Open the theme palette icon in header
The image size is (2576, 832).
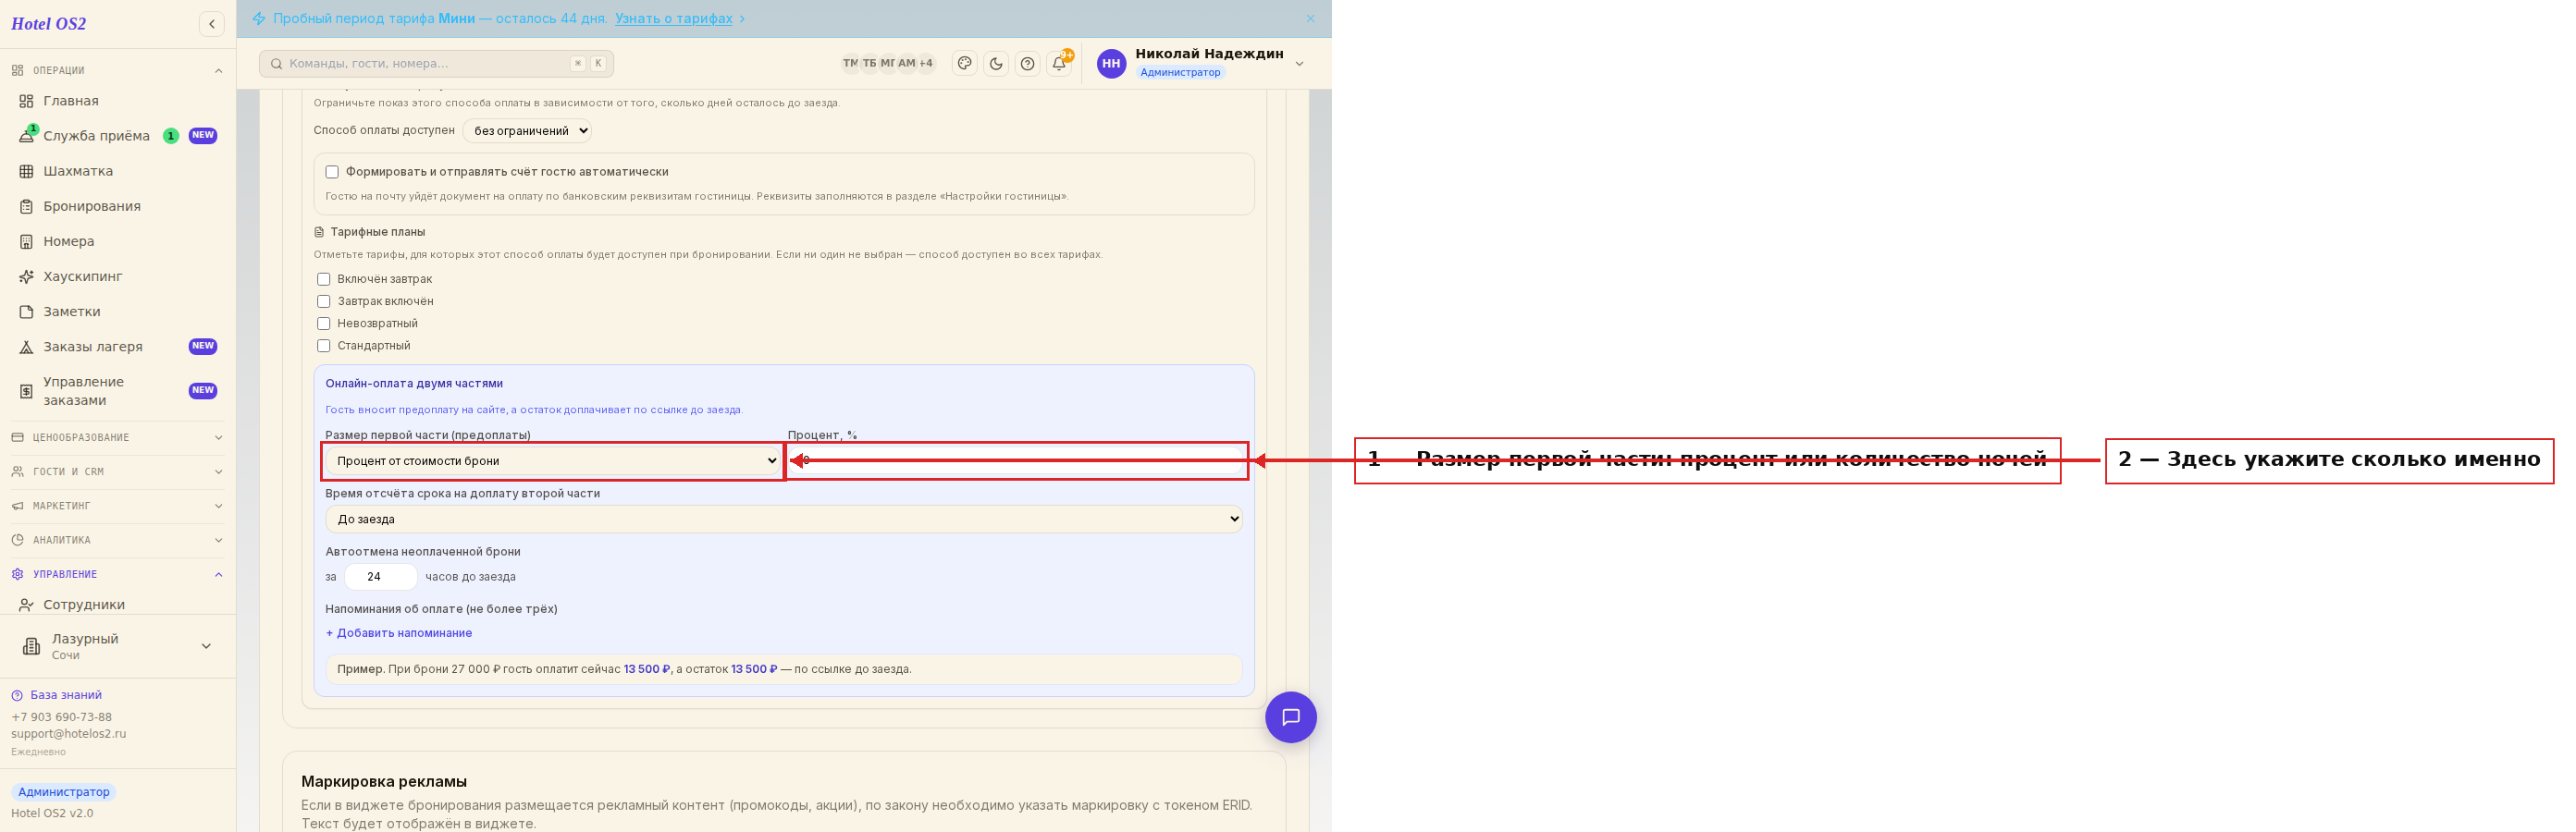click(x=964, y=63)
